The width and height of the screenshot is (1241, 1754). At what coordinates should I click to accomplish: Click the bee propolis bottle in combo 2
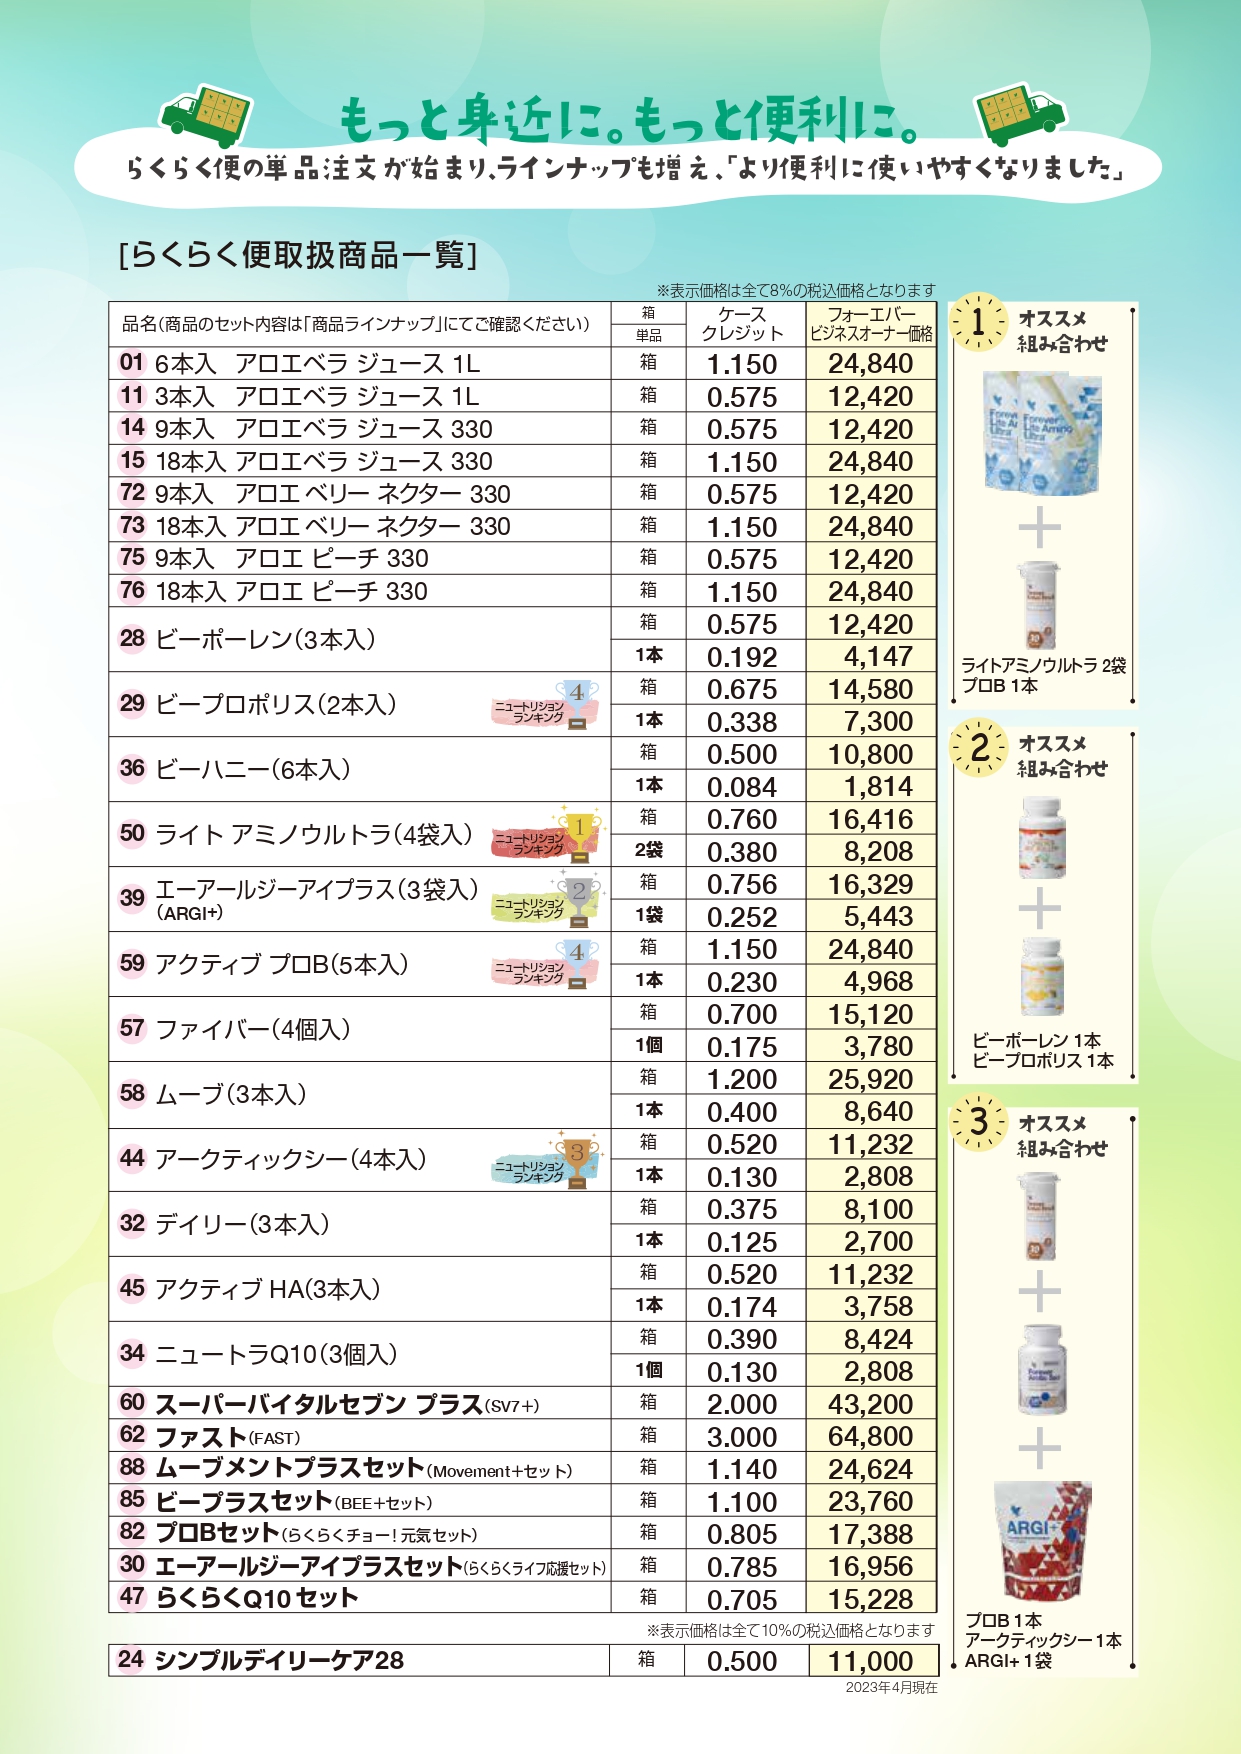pos(1042,976)
